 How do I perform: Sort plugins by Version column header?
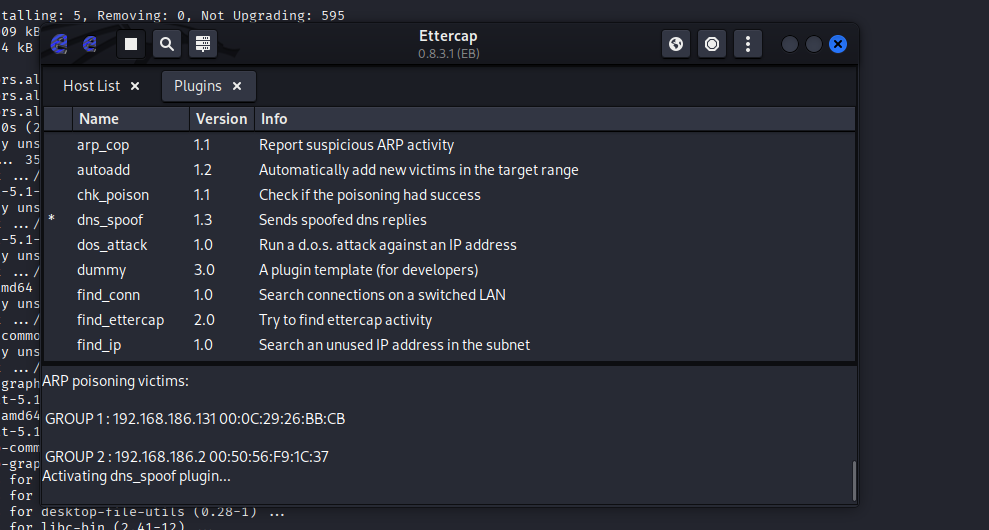(221, 118)
